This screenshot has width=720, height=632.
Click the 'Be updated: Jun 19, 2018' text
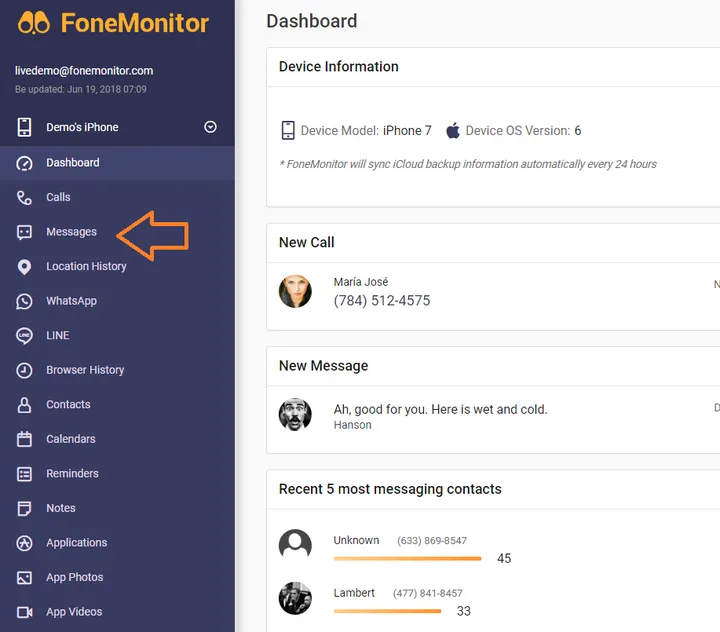point(81,89)
